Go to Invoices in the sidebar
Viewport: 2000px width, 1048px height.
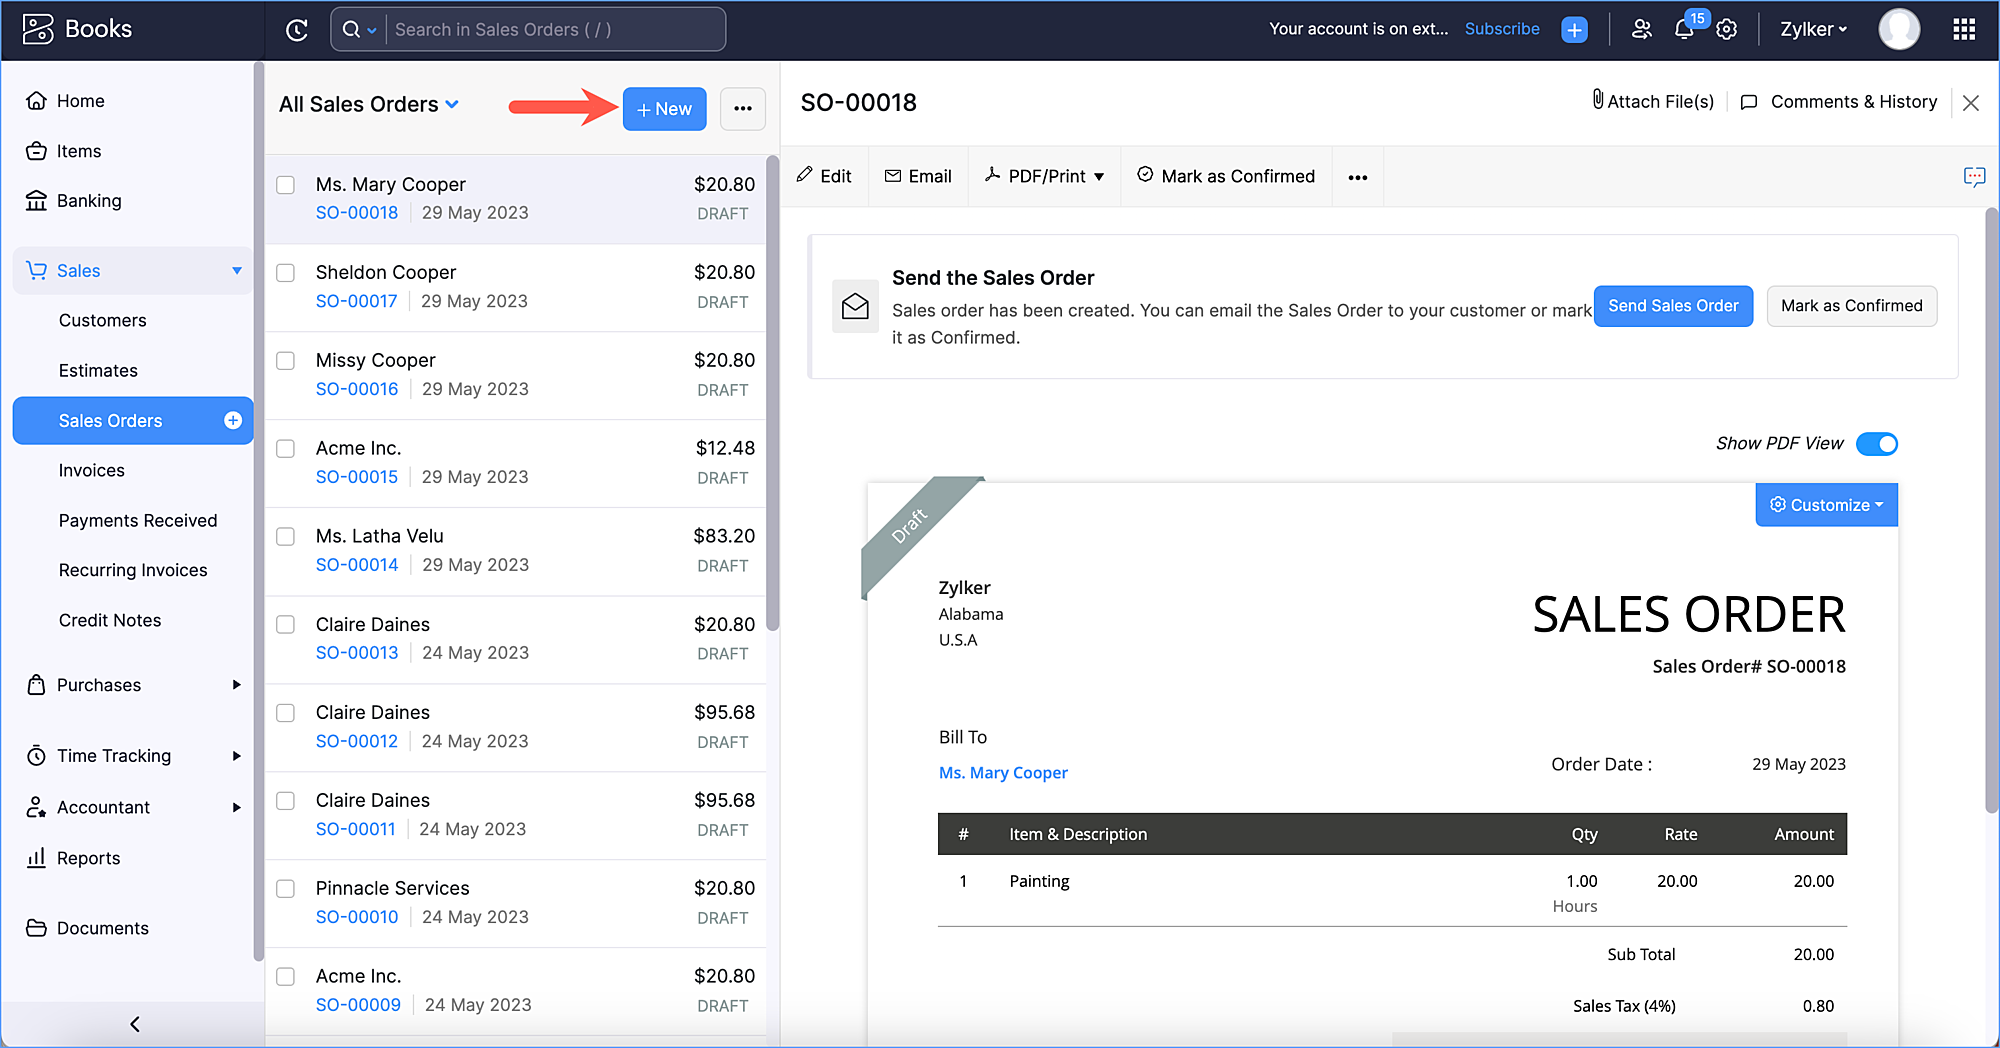[92, 471]
